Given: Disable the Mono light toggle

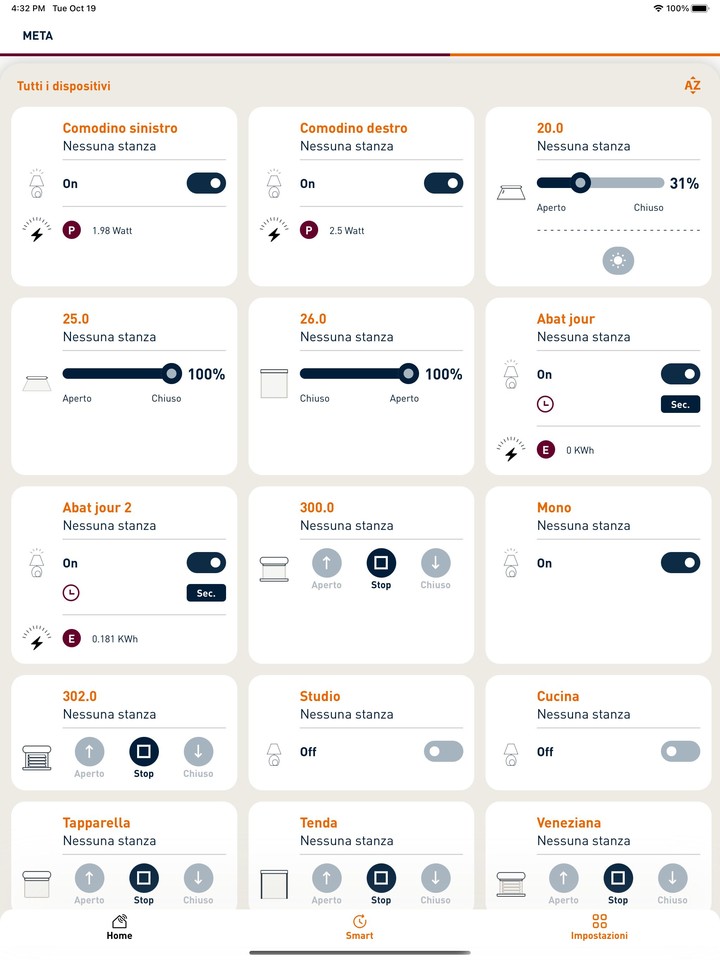Looking at the screenshot, I should pyautogui.click(x=680, y=563).
